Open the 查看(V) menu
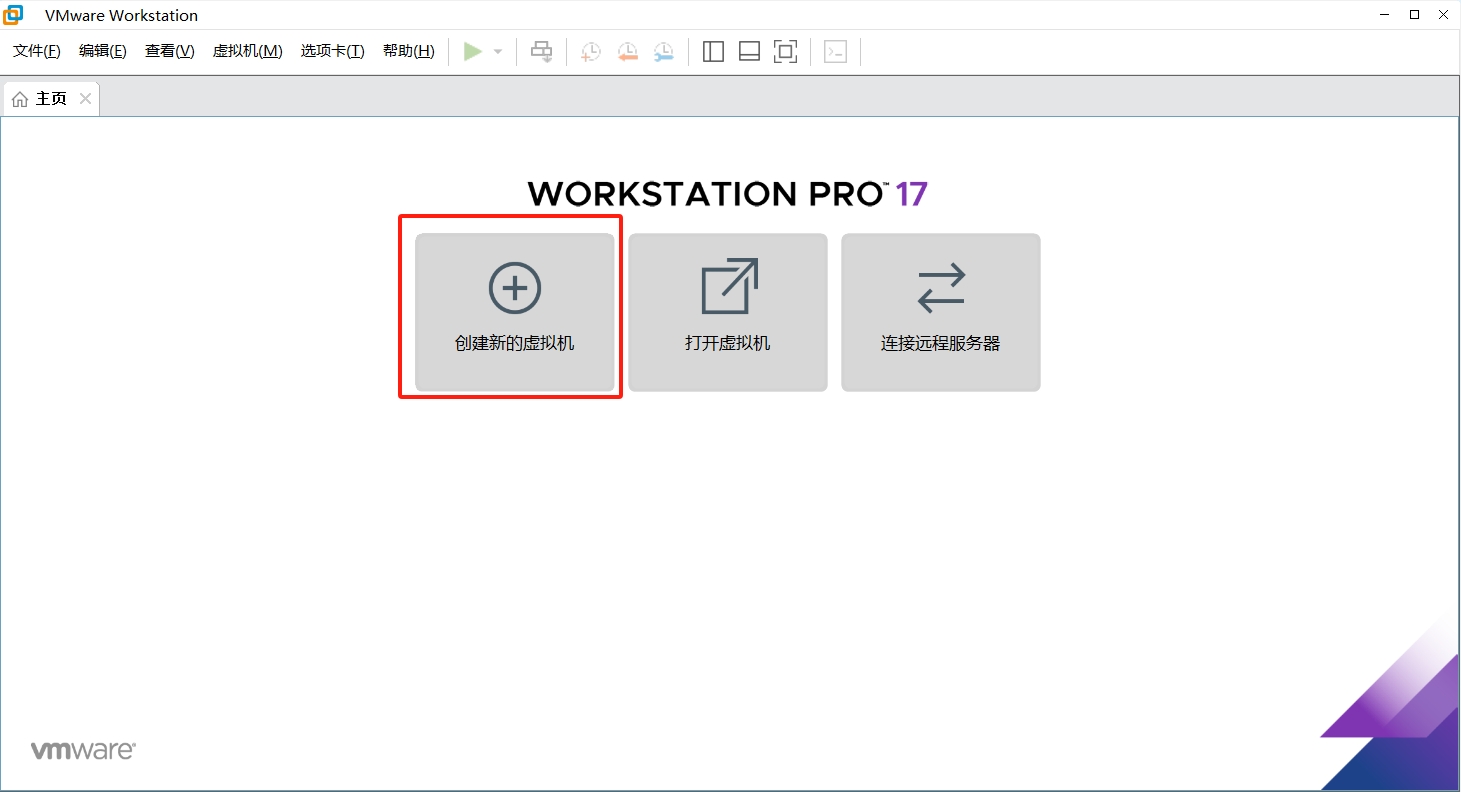The height and width of the screenshot is (792, 1461). (170, 51)
